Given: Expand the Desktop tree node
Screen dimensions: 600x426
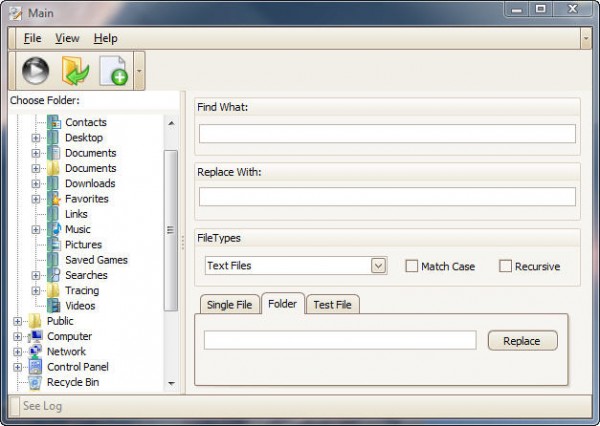Looking at the screenshot, I should [36, 138].
